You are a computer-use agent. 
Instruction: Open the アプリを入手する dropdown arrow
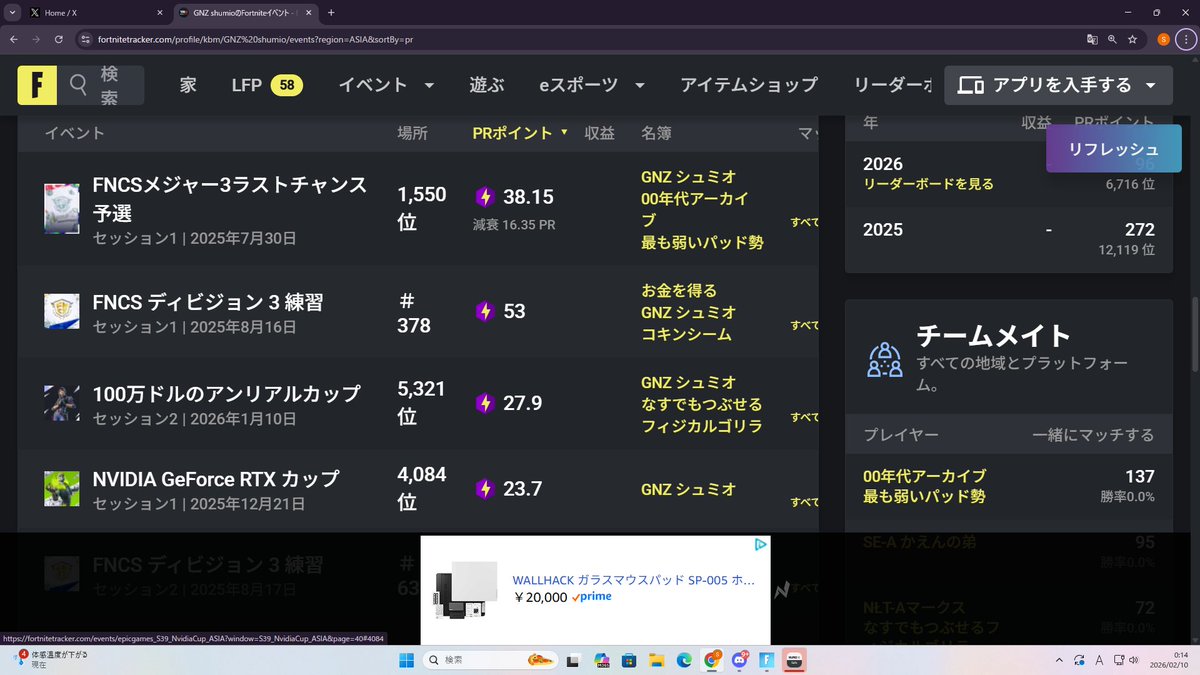(x=1151, y=86)
